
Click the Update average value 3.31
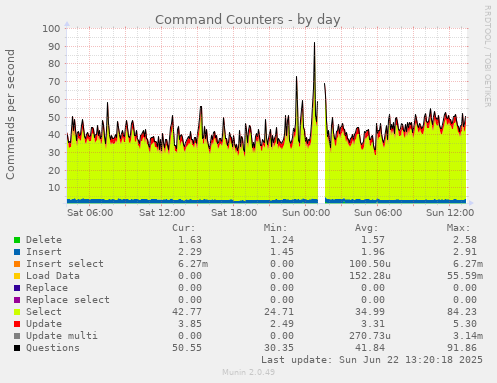tap(373, 324)
